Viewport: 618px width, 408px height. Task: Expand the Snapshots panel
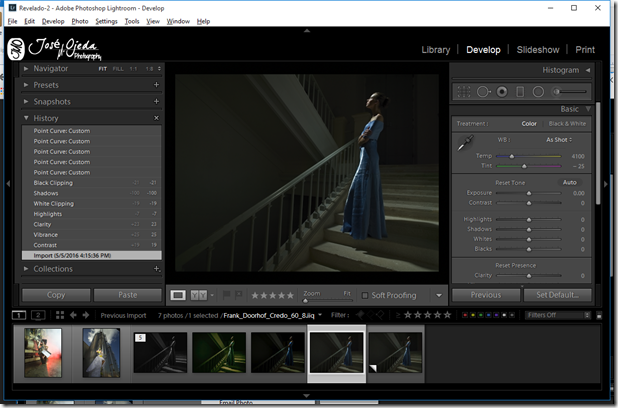click(26, 101)
